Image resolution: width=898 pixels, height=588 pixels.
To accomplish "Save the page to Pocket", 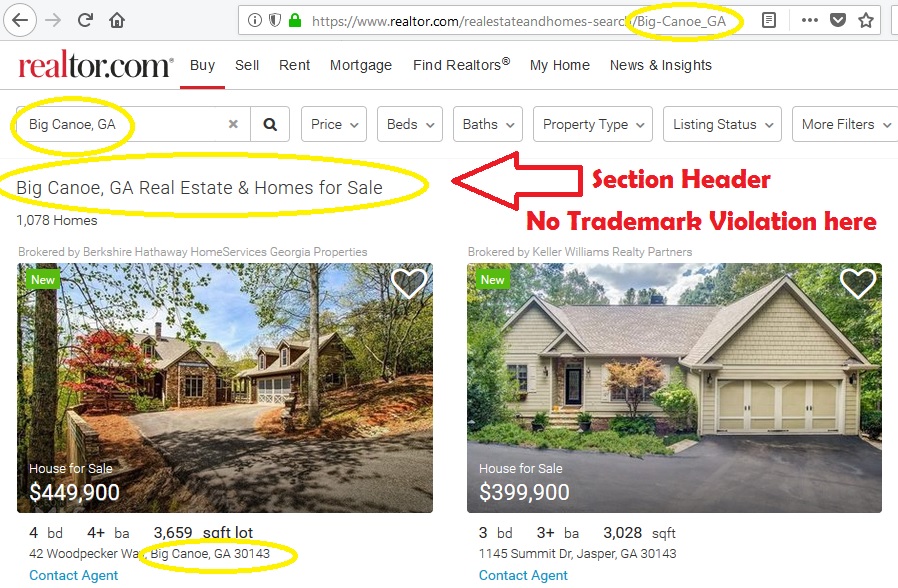I will pos(838,21).
